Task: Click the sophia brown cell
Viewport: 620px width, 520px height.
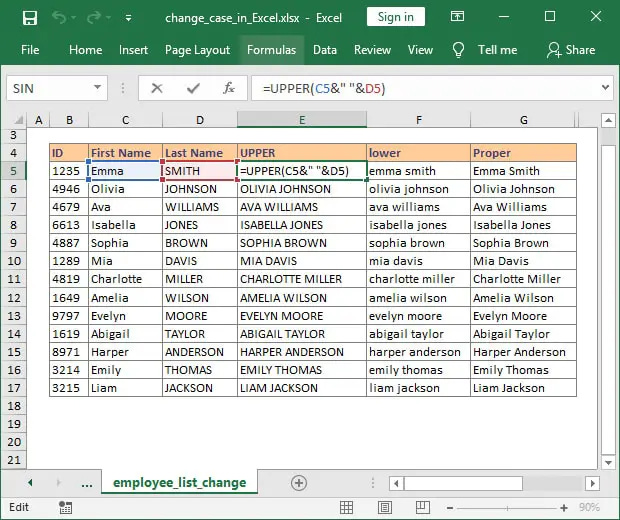Action: tap(418, 243)
